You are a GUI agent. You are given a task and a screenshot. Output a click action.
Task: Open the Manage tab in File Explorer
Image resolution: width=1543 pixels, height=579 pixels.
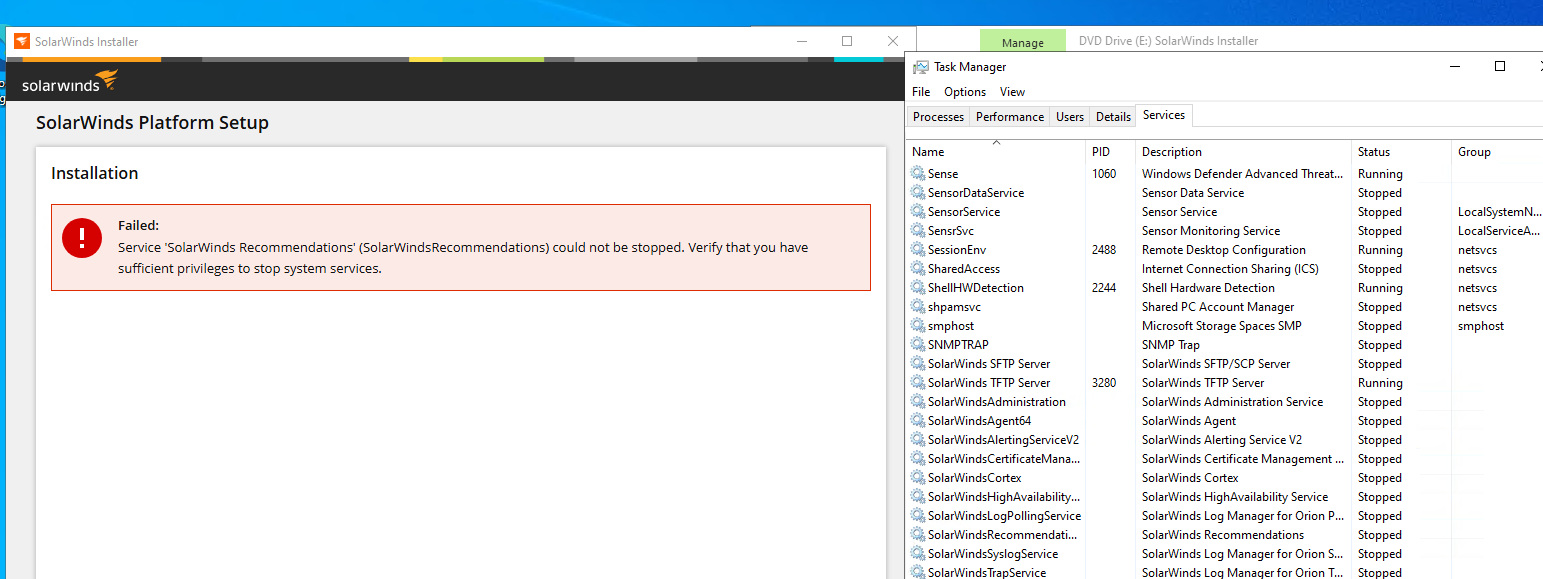[1022, 42]
